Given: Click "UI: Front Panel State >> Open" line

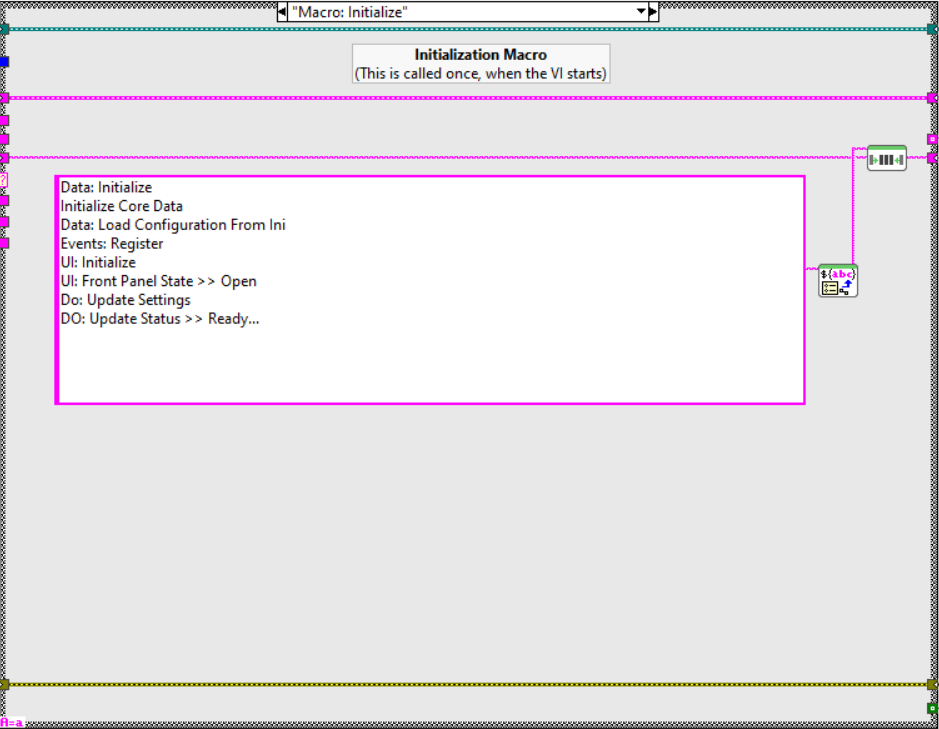Looking at the screenshot, I should [x=158, y=281].
